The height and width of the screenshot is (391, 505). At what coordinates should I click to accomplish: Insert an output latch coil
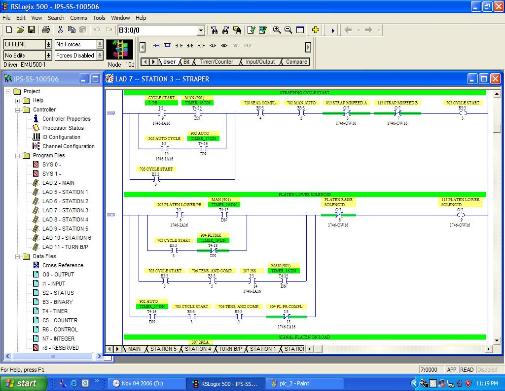point(213,46)
